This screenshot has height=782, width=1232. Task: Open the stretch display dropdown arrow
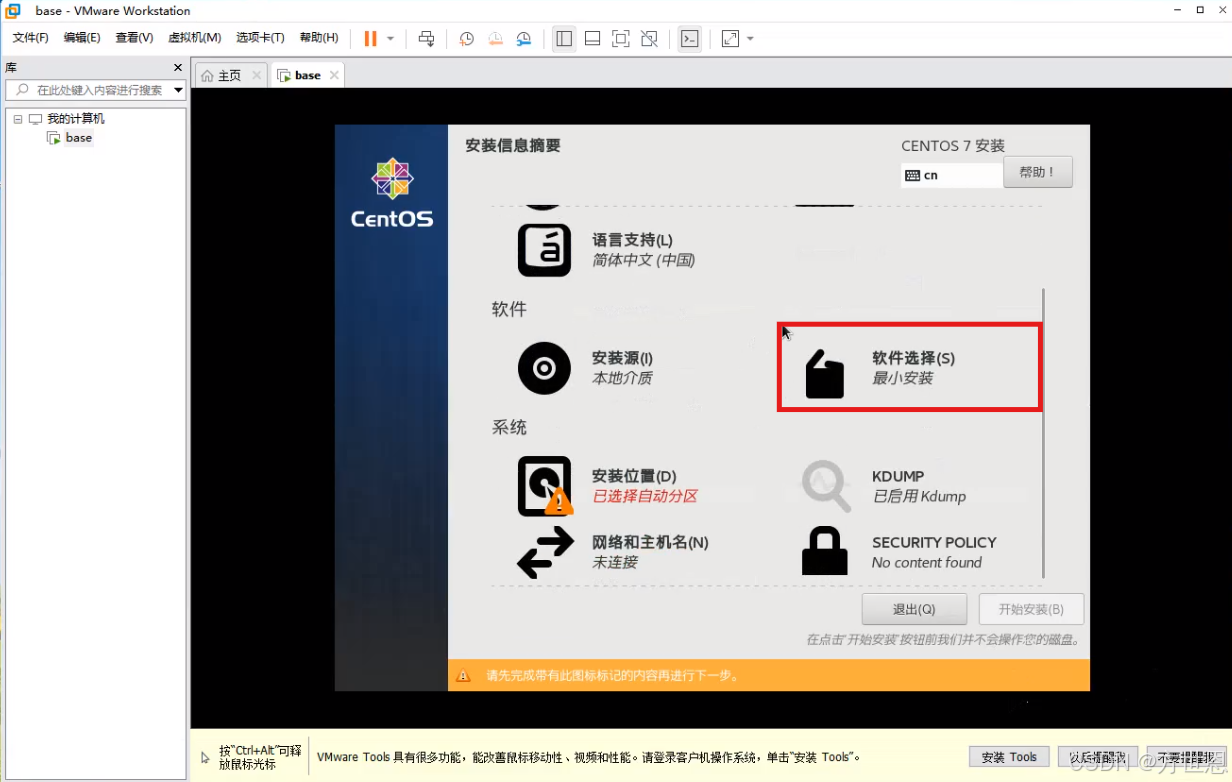[750, 39]
